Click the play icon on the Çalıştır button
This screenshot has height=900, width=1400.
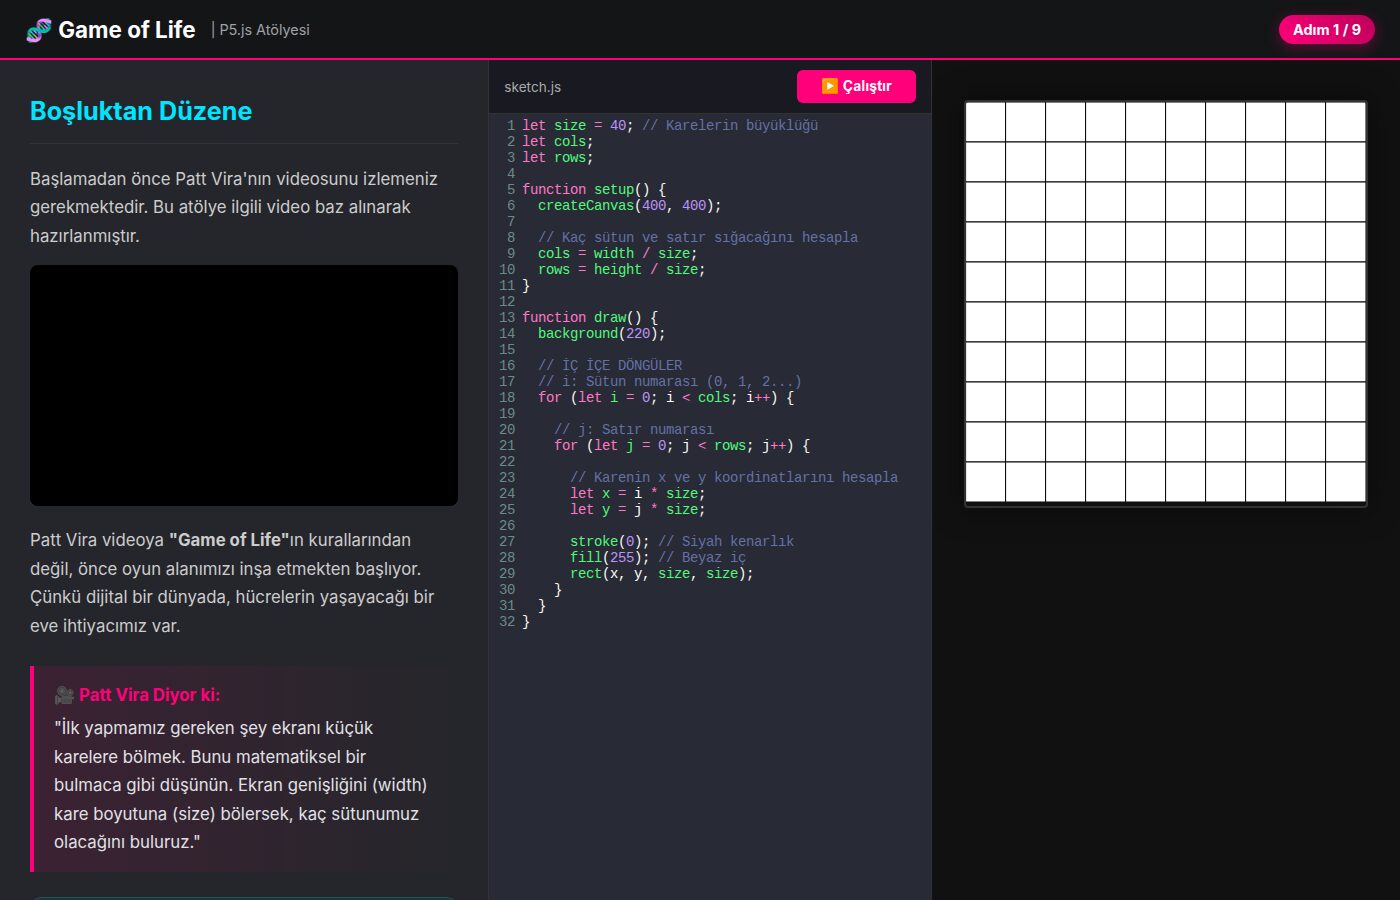pyautogui.click(x=829, y=86)
